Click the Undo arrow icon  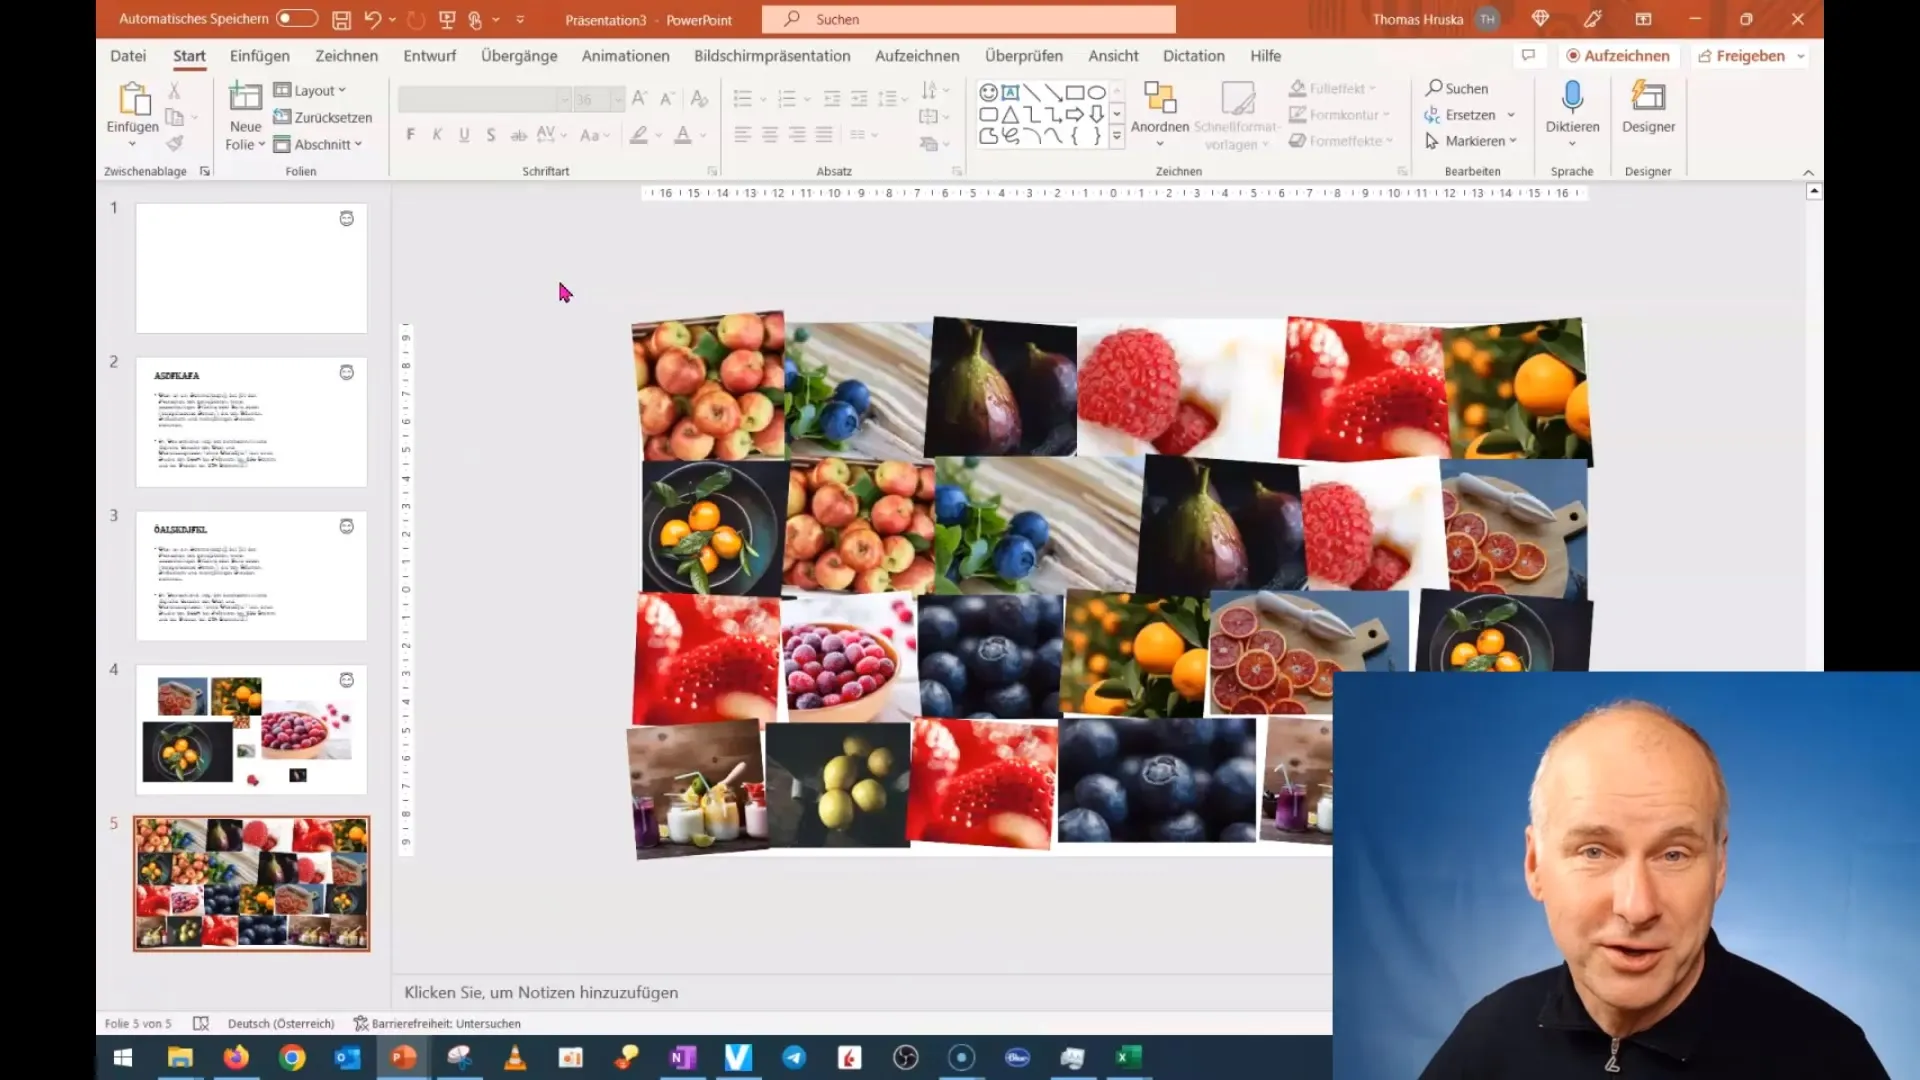pos(372,19)
